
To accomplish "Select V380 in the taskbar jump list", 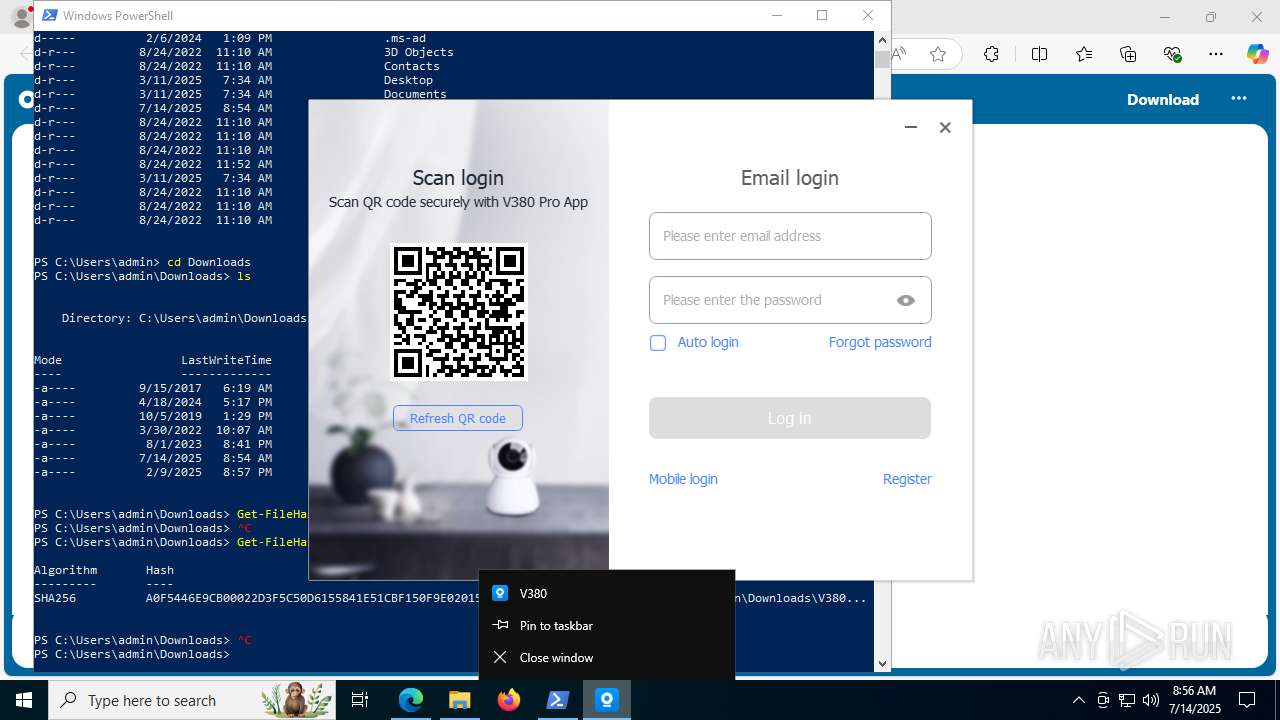I will coord(607,593).
